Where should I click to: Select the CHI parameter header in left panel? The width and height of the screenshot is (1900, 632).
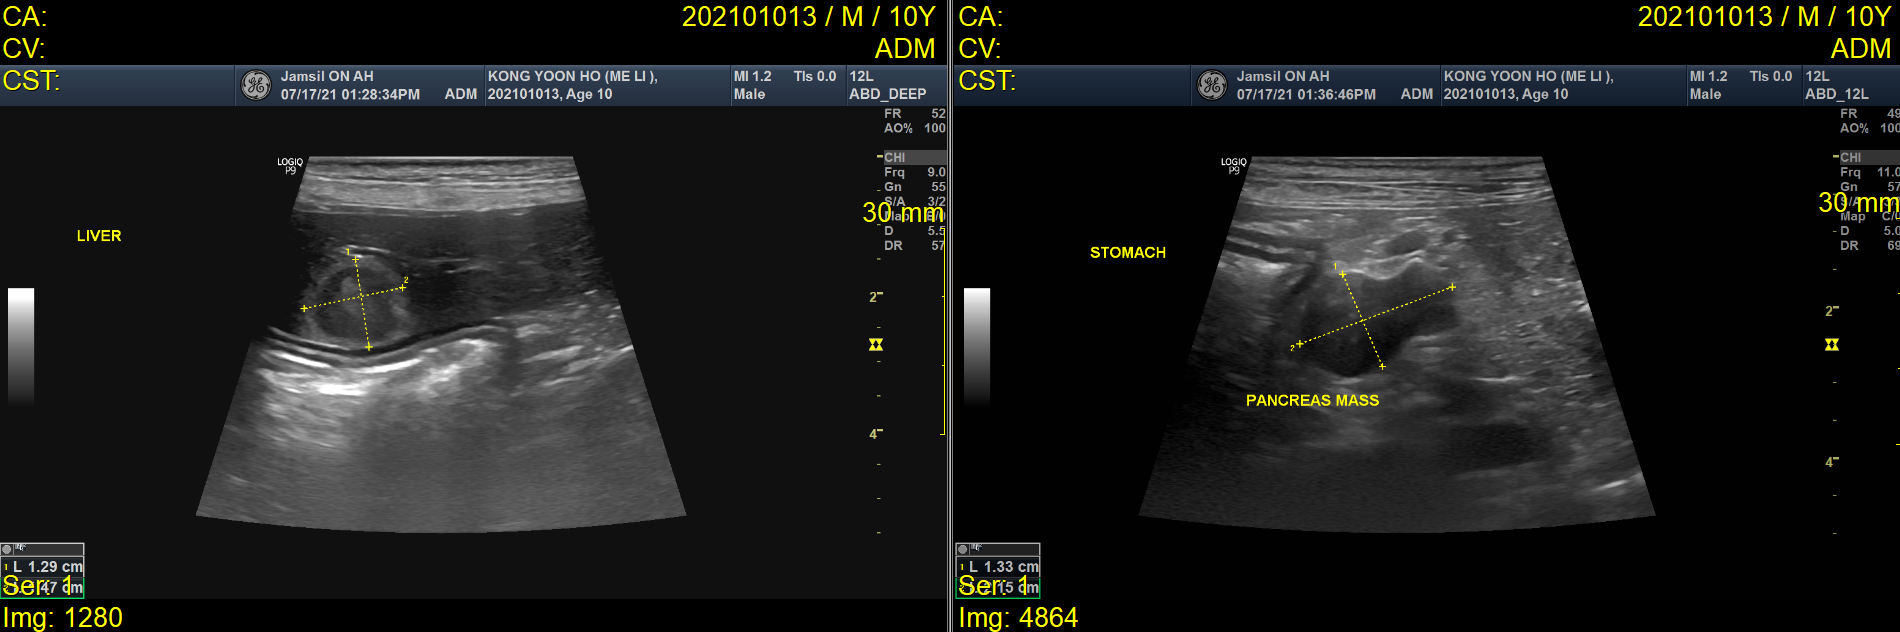pyautogui.click(x=895, y=158)
